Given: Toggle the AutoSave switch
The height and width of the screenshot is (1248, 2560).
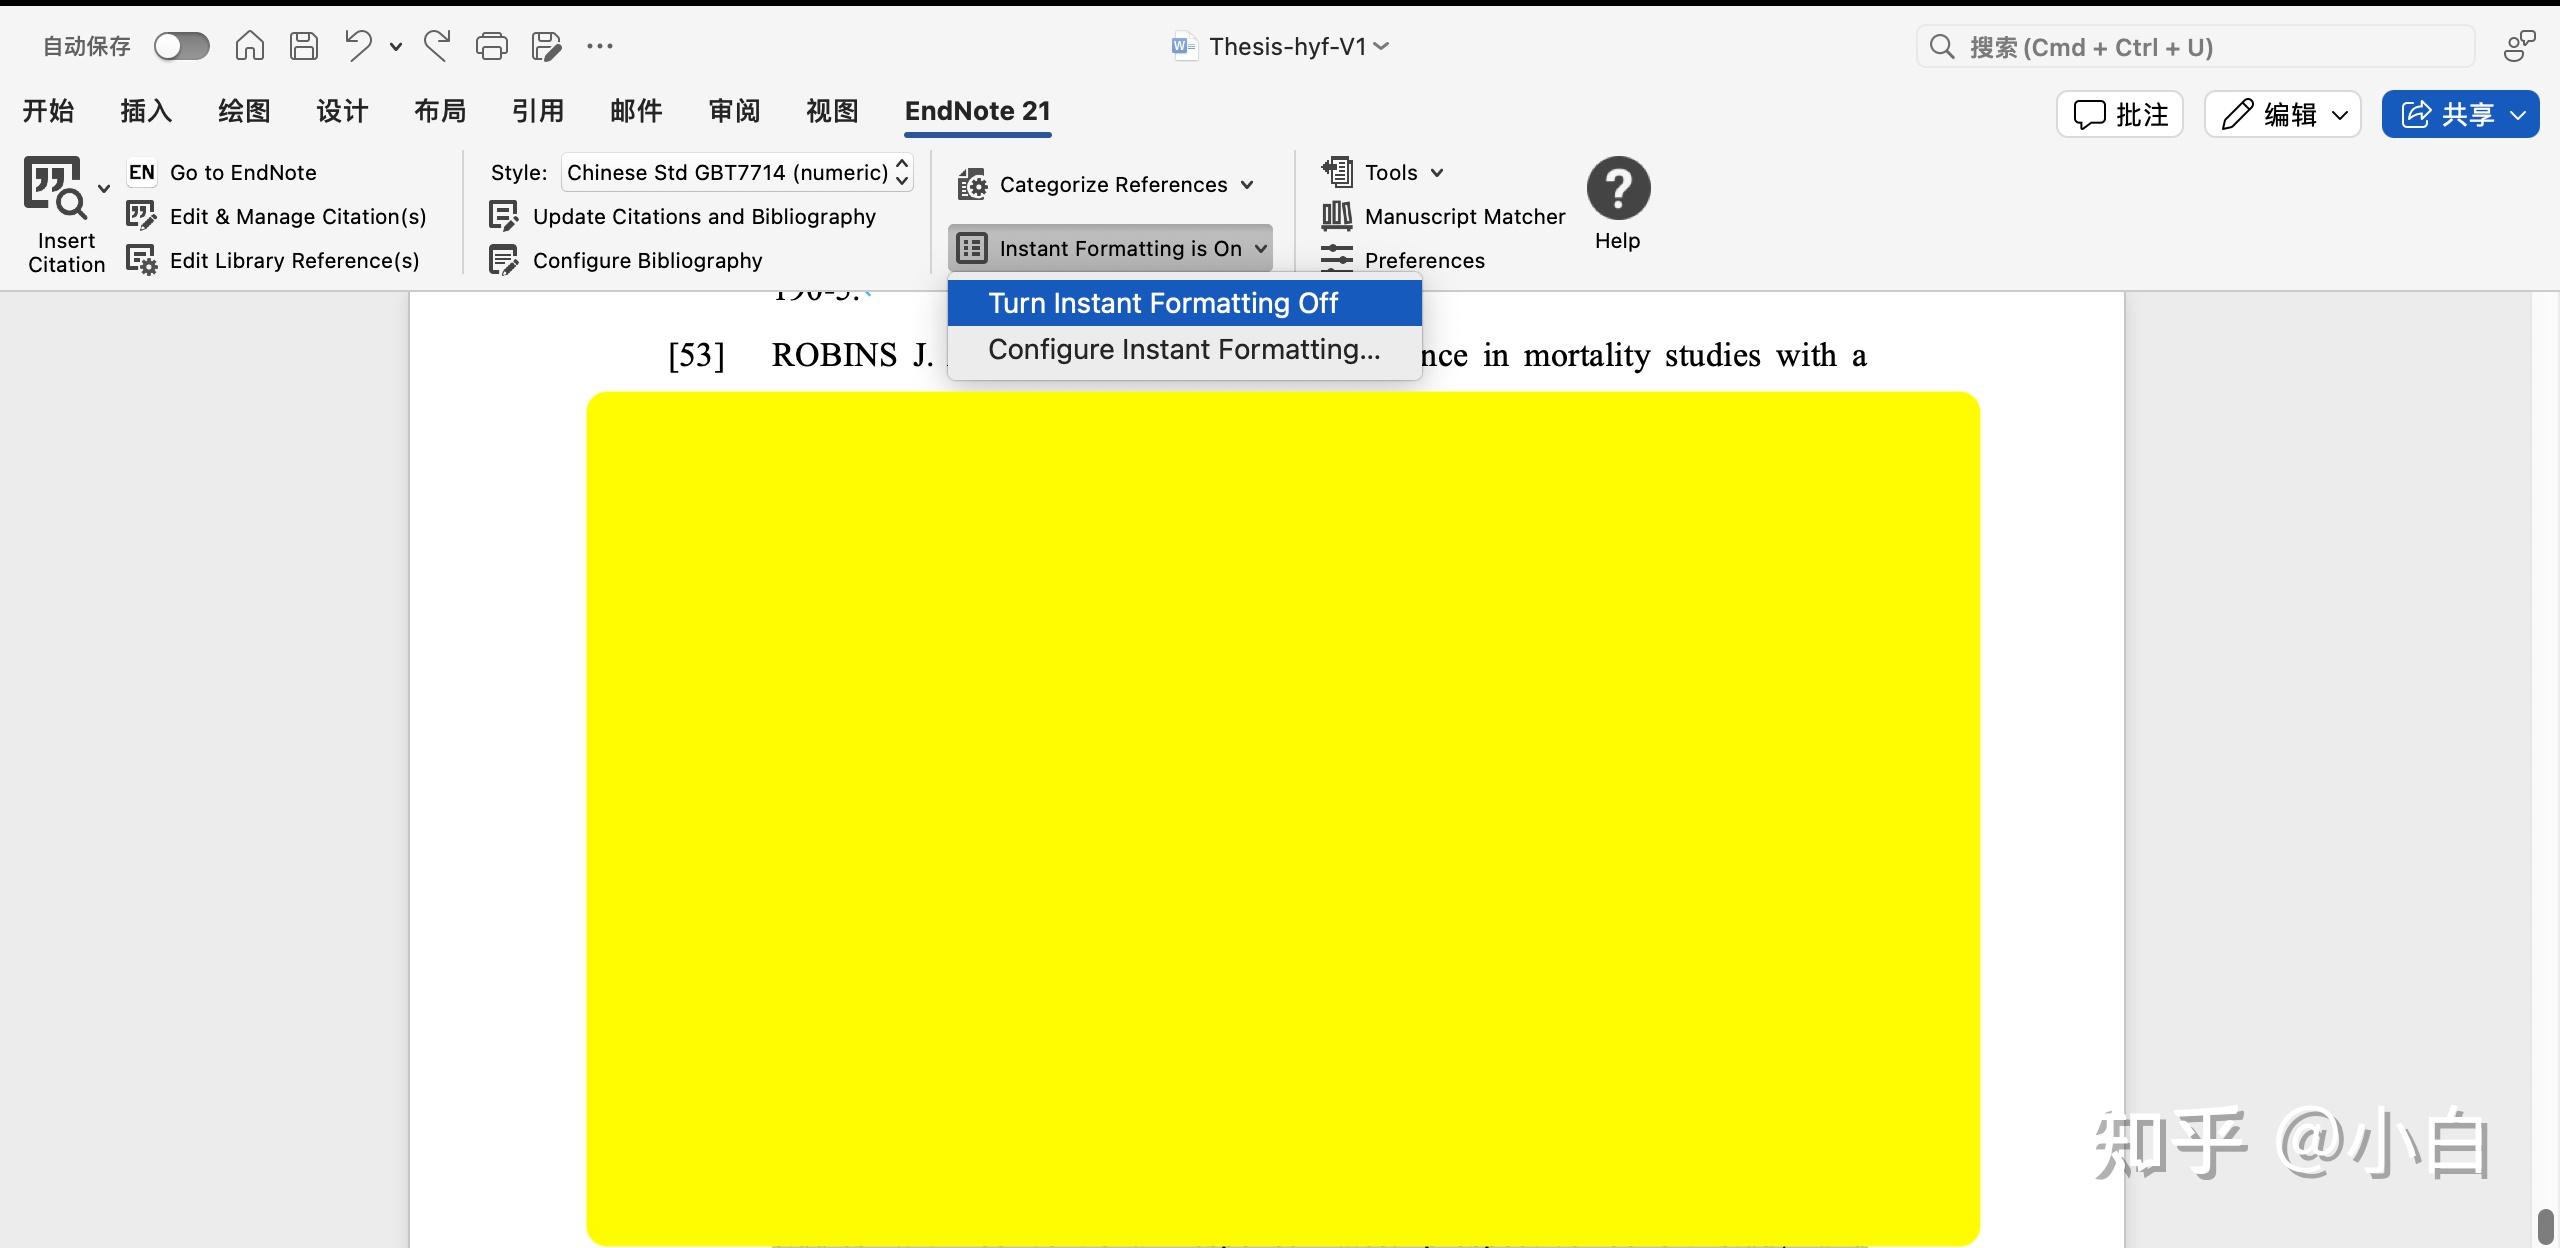Looking at the screenshot, I should [x=182, y=46].
